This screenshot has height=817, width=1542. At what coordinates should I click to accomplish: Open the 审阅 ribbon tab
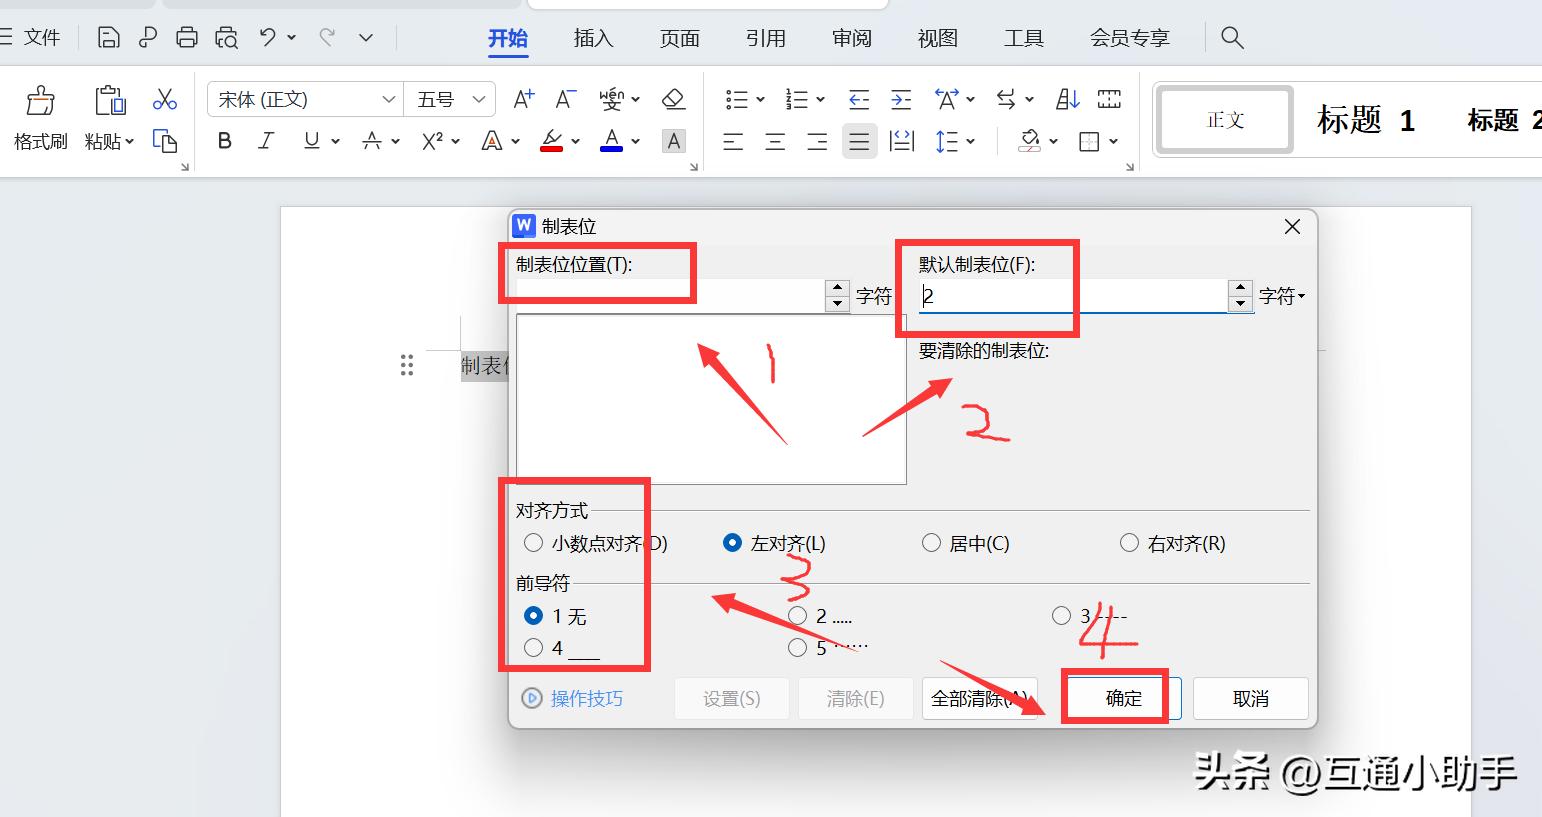[x=851, y=38]
